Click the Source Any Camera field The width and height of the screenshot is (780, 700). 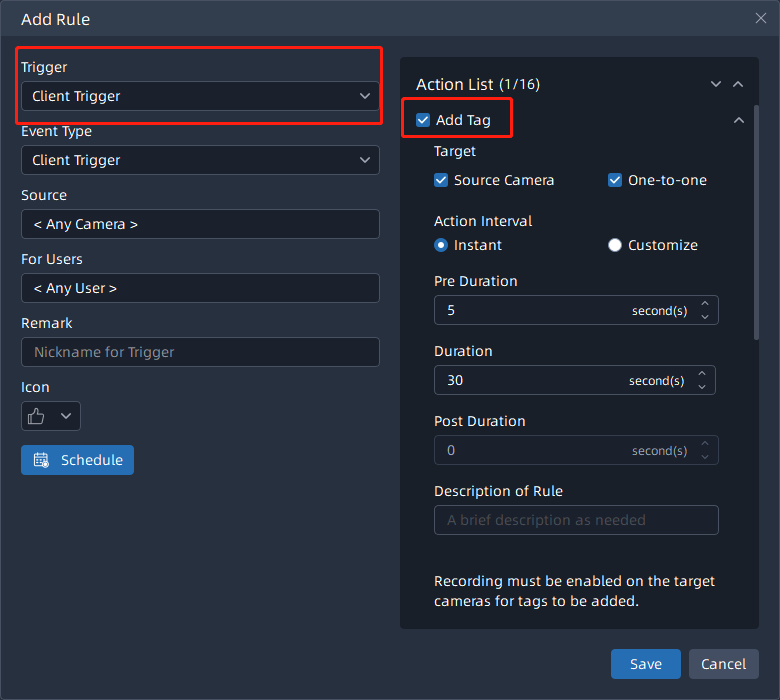pos(200,224)
